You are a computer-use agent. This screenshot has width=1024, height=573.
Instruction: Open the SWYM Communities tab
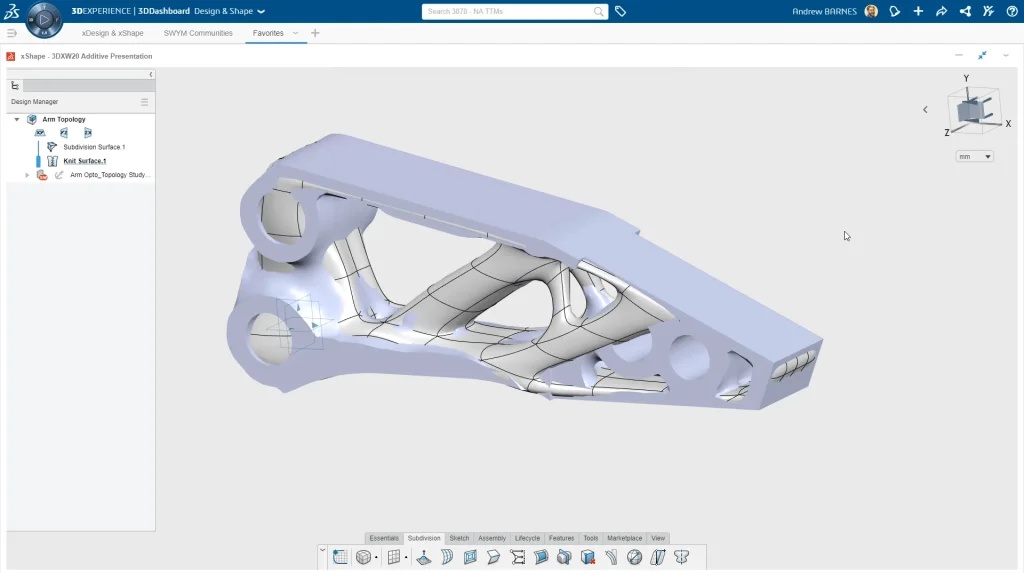[198, 33]
